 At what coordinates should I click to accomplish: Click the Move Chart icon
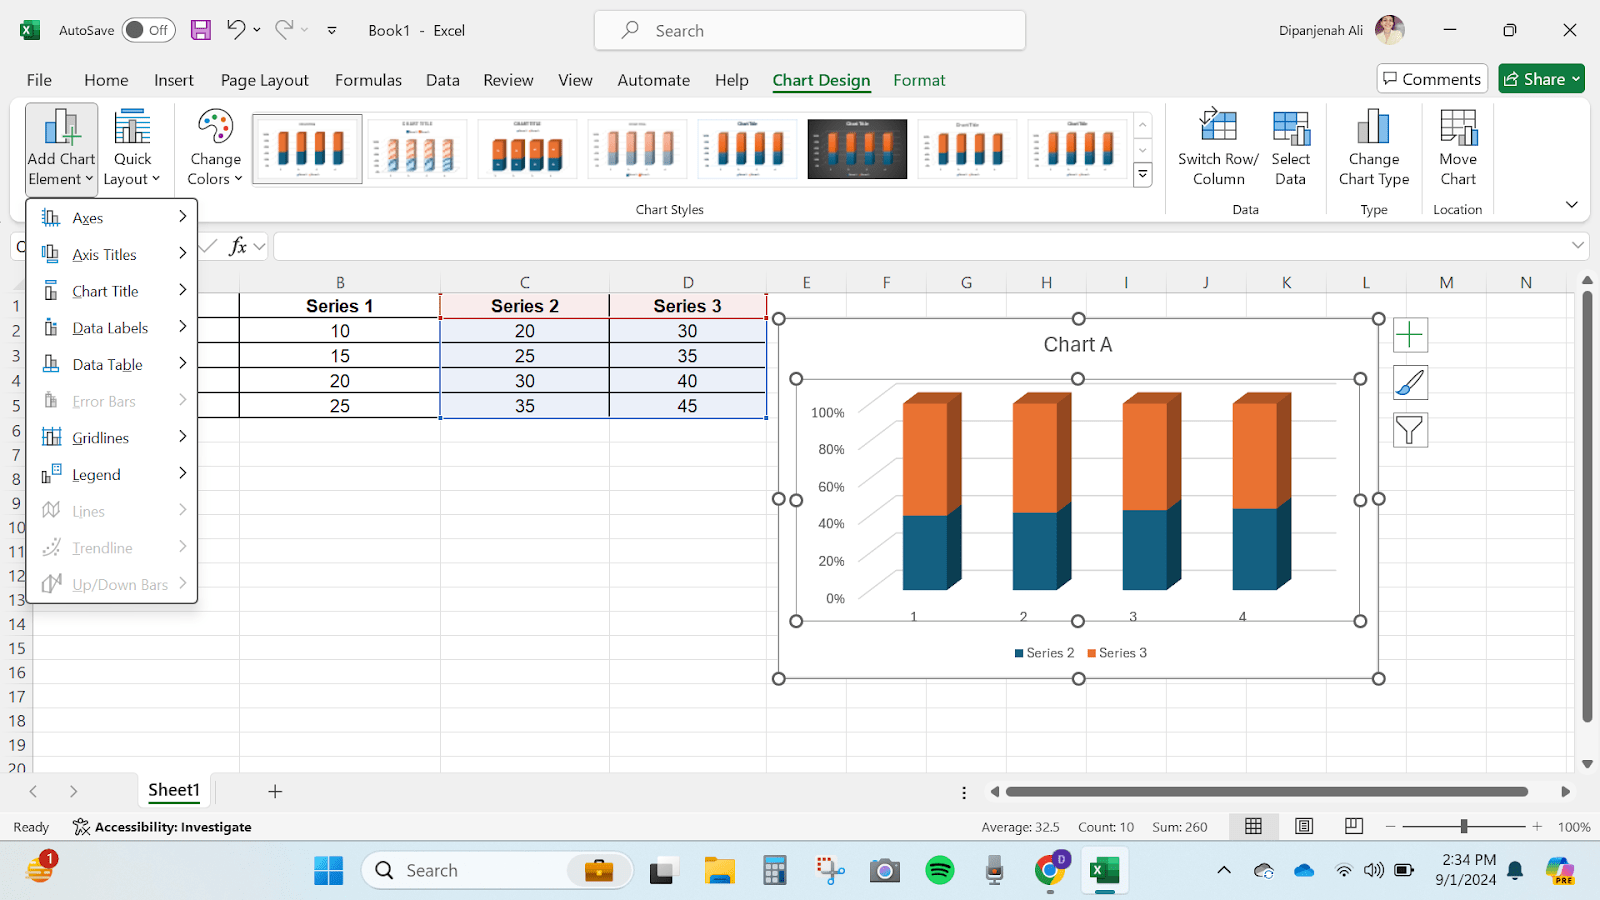[1457, 128]
